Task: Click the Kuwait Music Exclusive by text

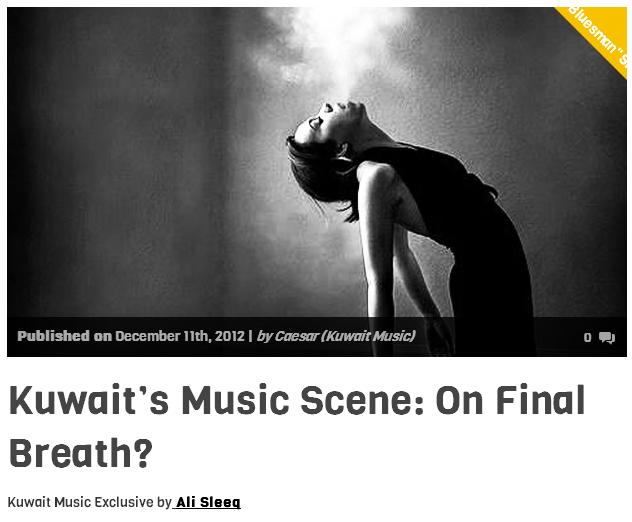Action: [x=89, y=502]
